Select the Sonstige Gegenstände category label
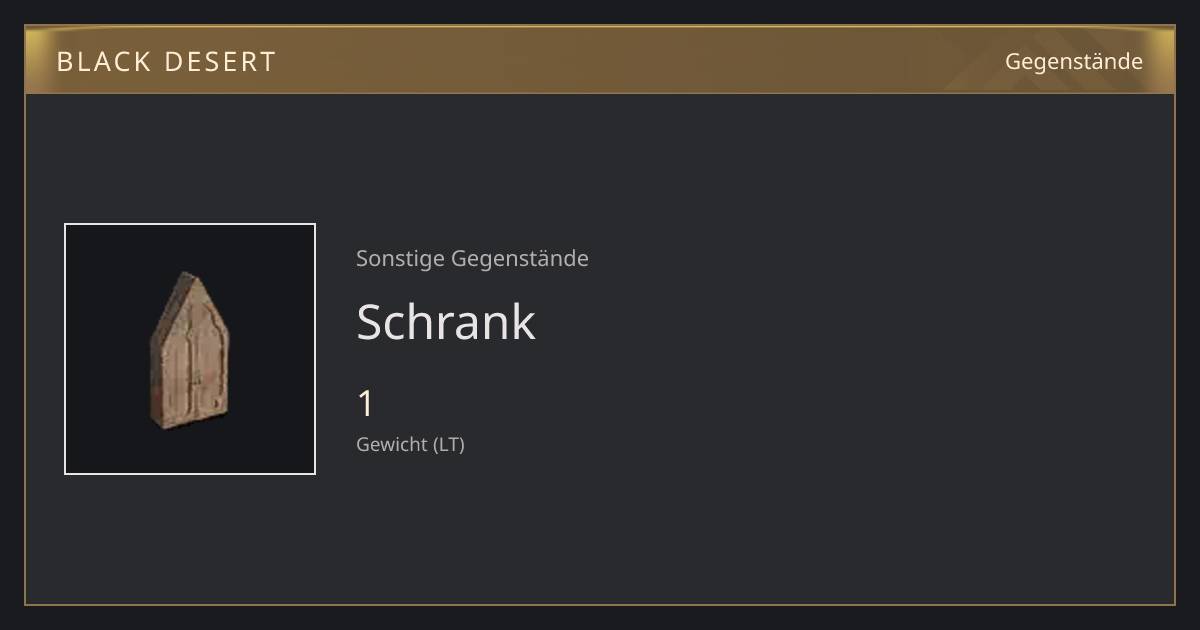This screenshot has width=1200, height=630. pos(472,259)
